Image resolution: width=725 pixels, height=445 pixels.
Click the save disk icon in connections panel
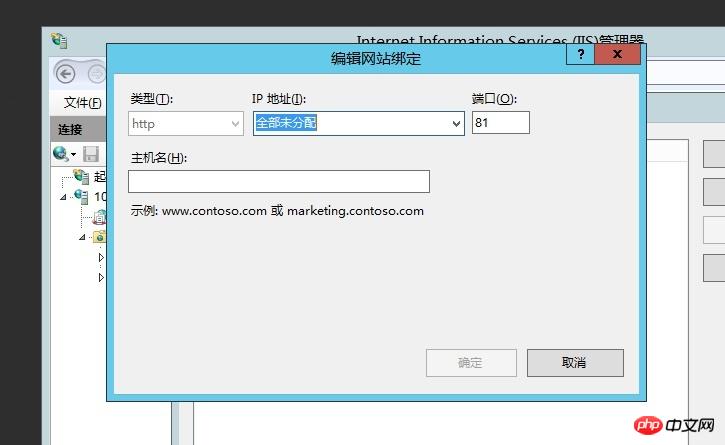pos(91,154)
